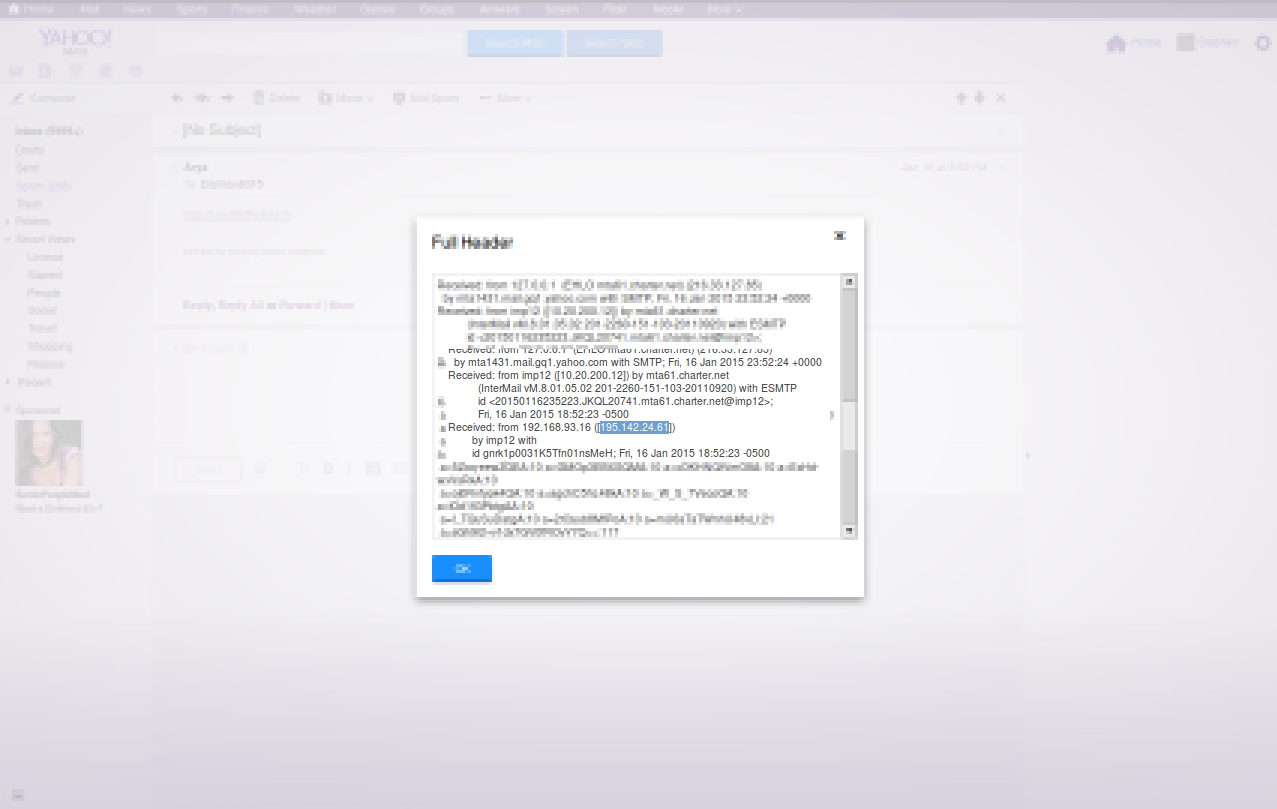The height and width of the screenshot is (809, 1277).
Task: Open Messenger smiley icon under the logo
Action: coord(136,71)
